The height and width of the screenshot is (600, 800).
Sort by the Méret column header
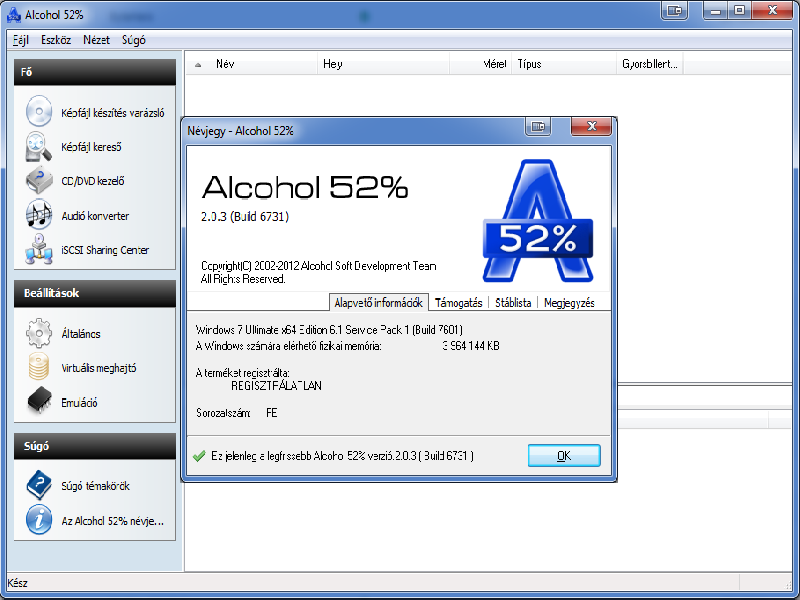(480, 64)
